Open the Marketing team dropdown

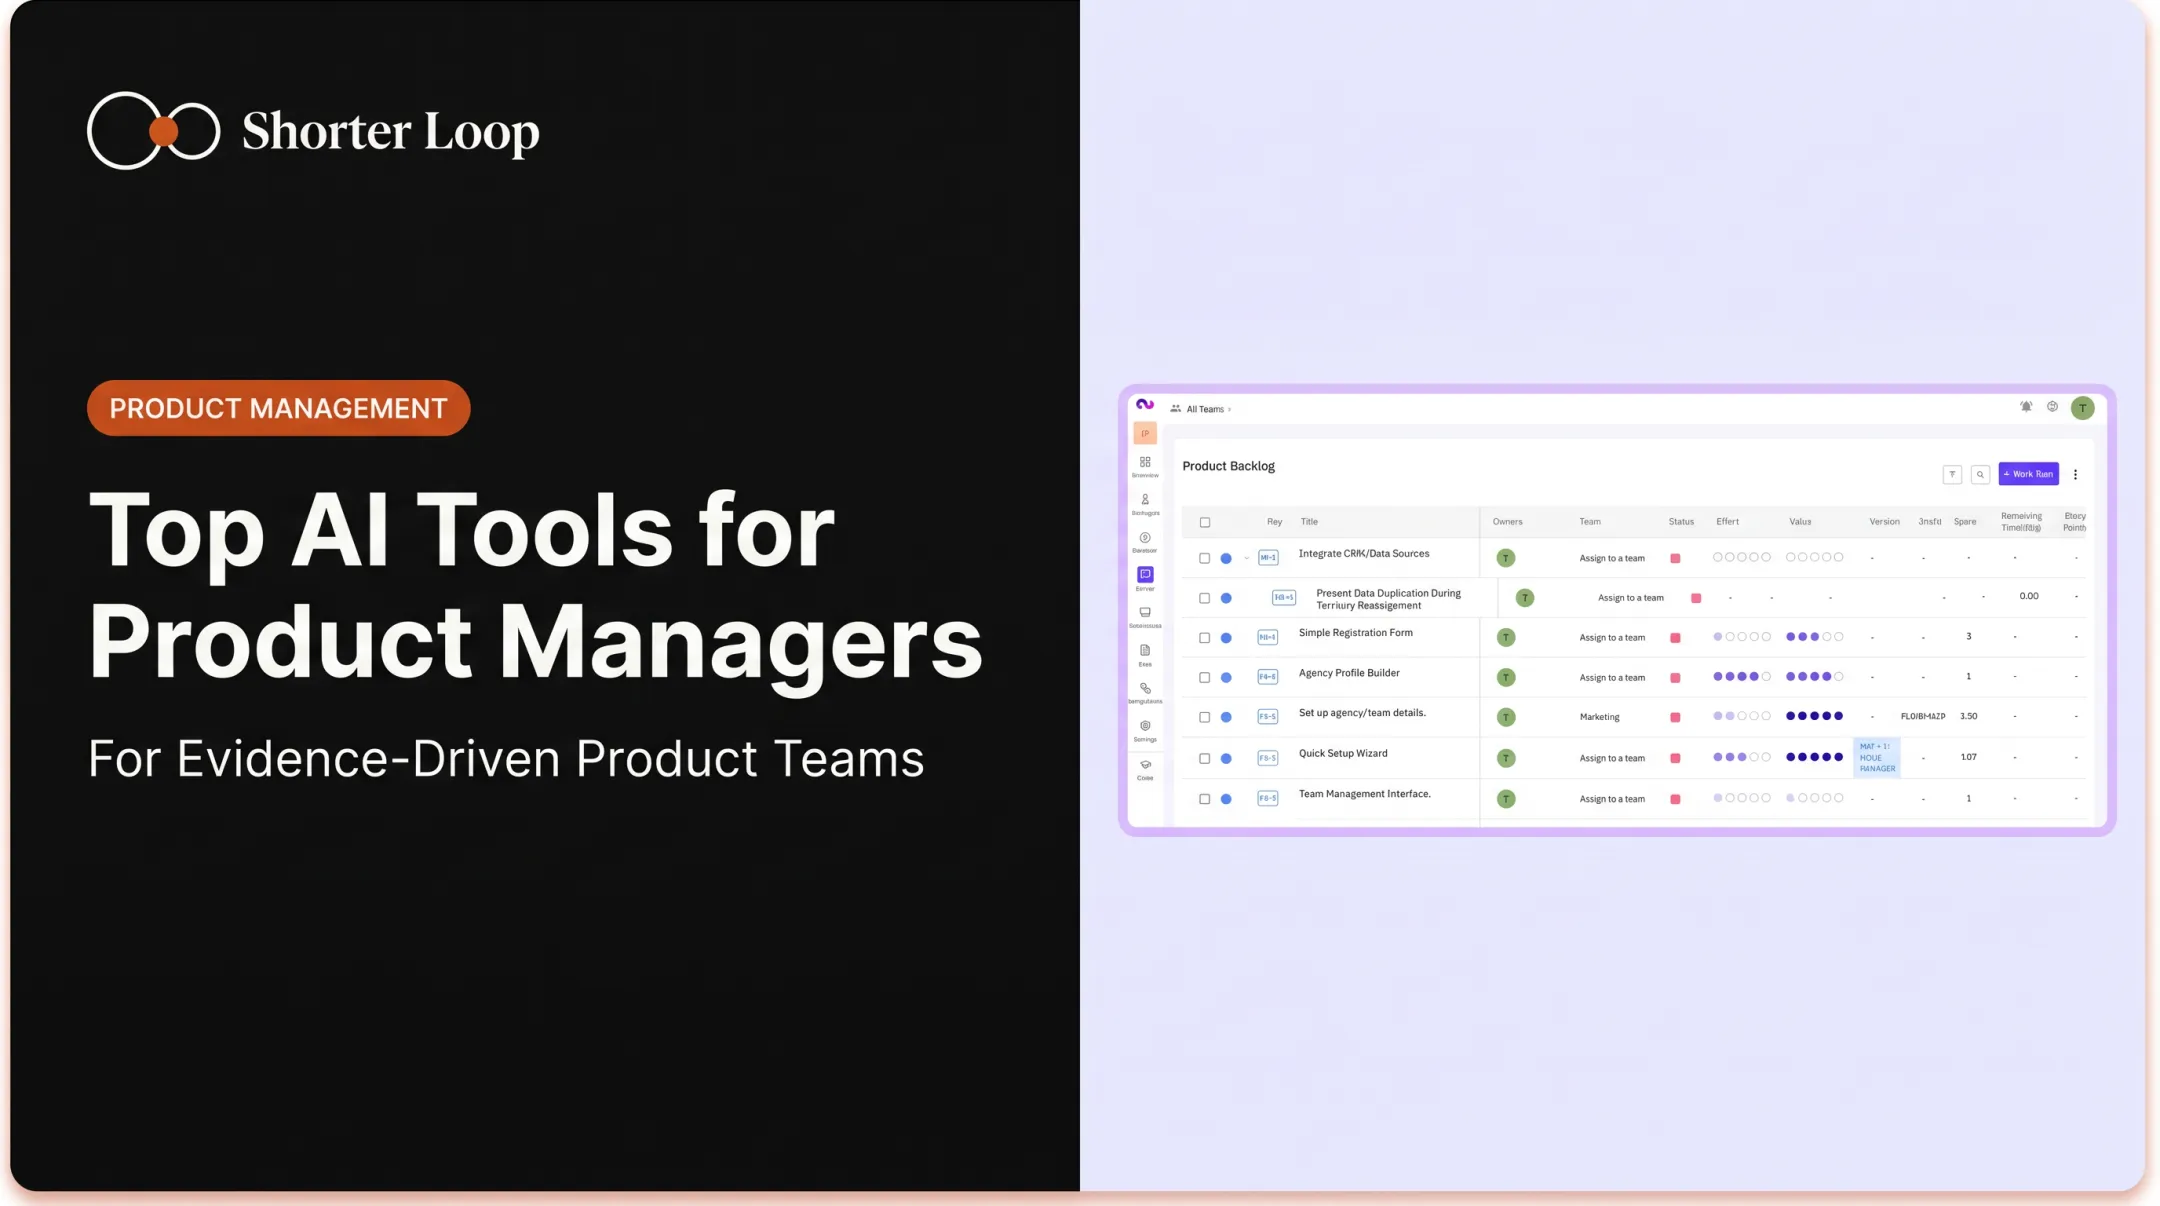pyautogui.click(x=1599, y=717)
